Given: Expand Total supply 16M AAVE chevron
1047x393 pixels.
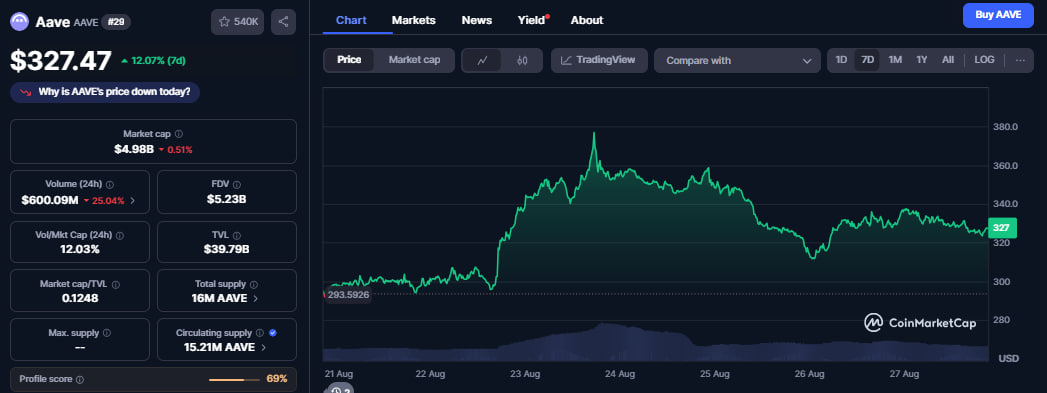Looking at the screenshot, I should [256, 299].
